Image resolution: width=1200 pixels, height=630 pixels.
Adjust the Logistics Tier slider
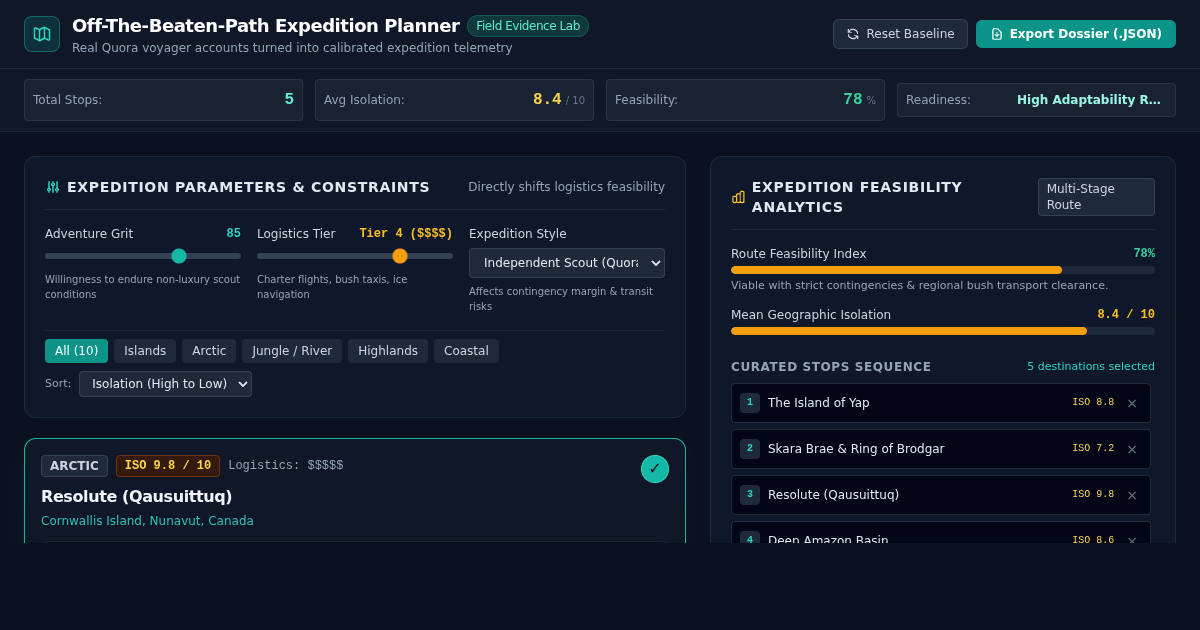pos(355,256)
